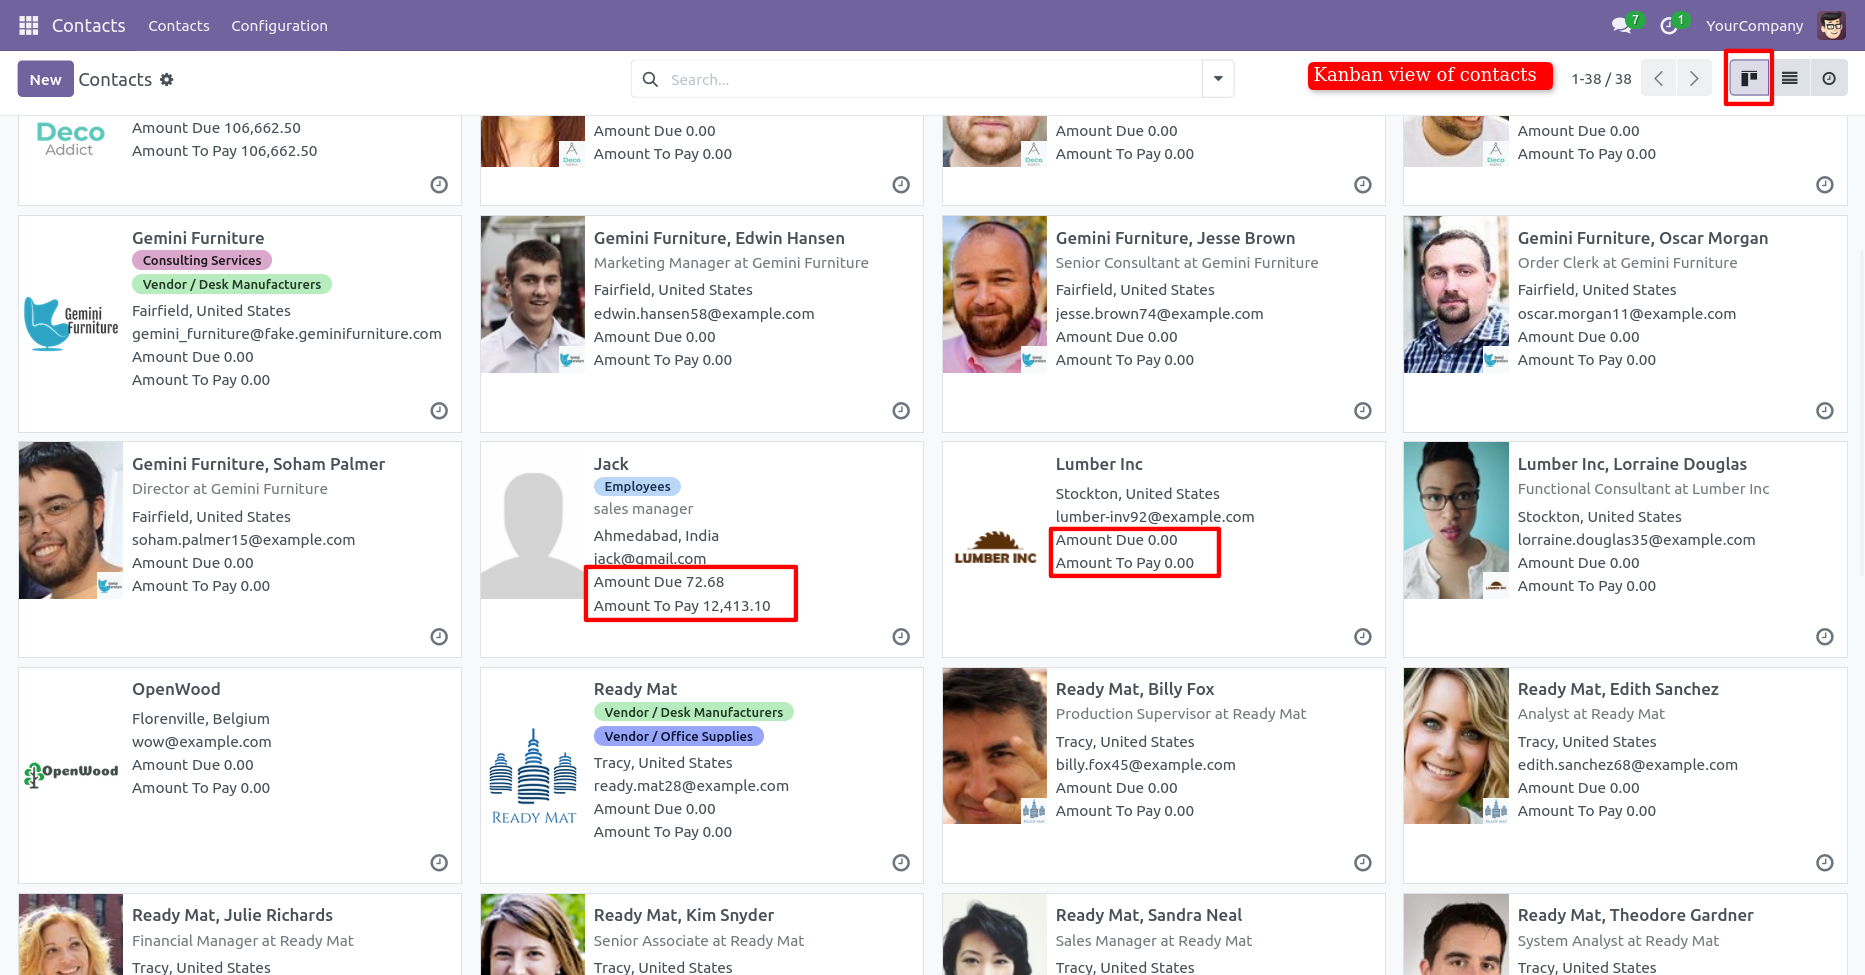Switch to Activity view
1865x975 pixels.
click(1829, 78)
